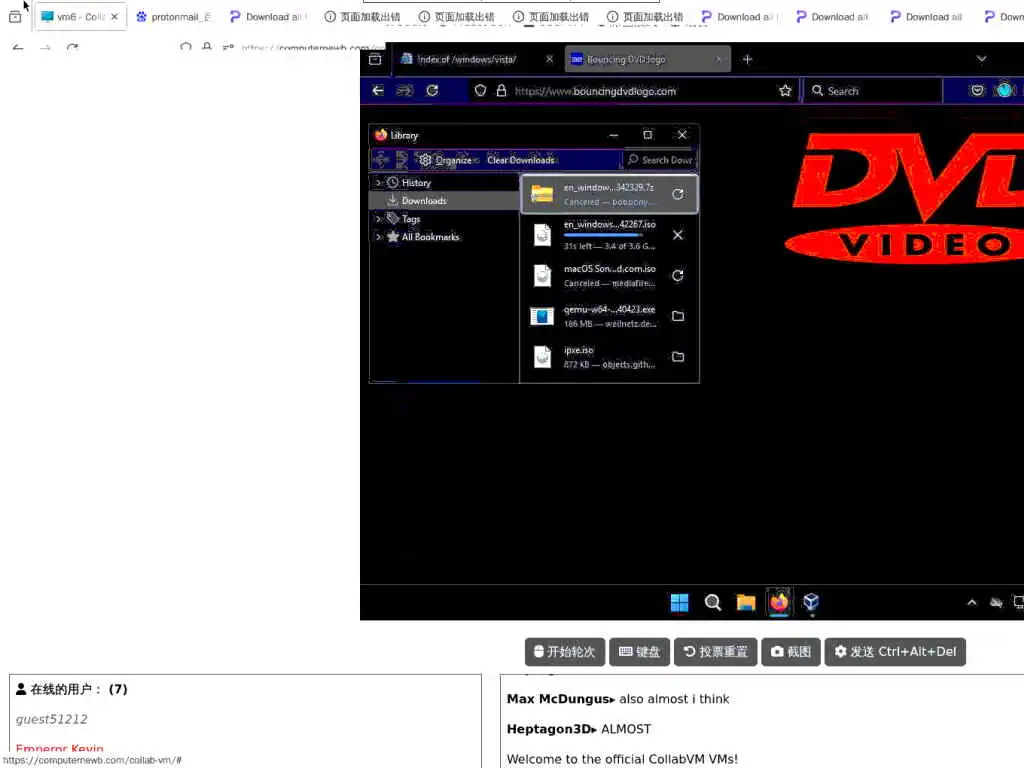Screen dimensions: 1024x768
Task: Expand the All Bookmarks tree node
Action: (x=378, y=237)
